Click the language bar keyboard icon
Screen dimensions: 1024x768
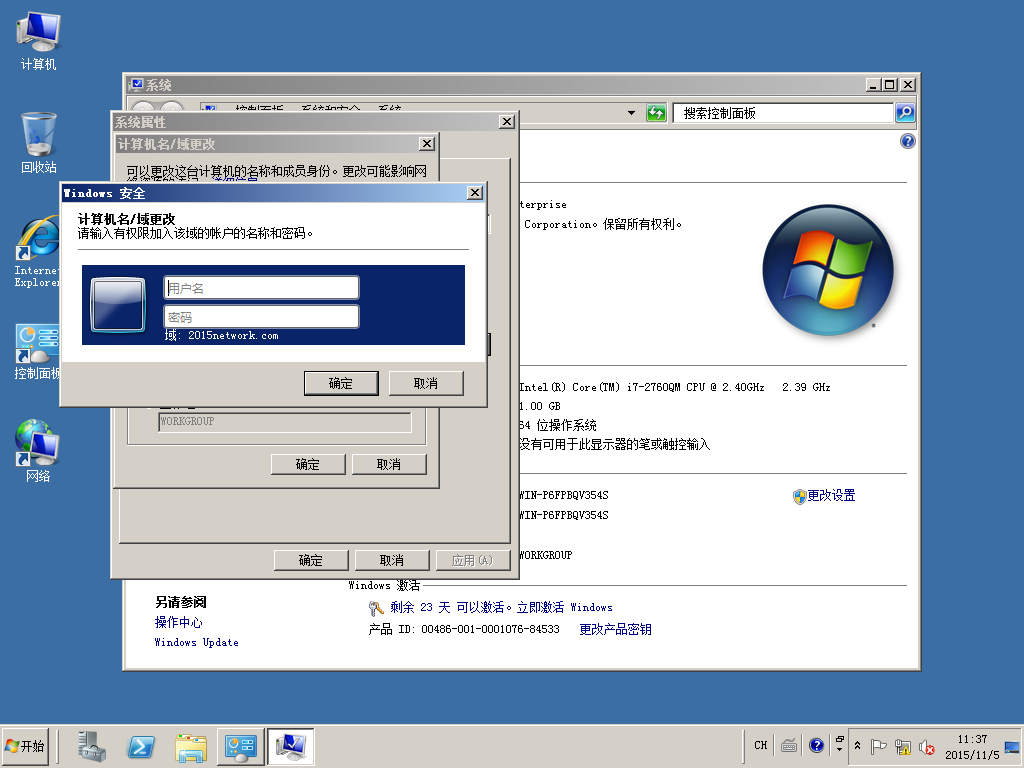tap(789, 745)
